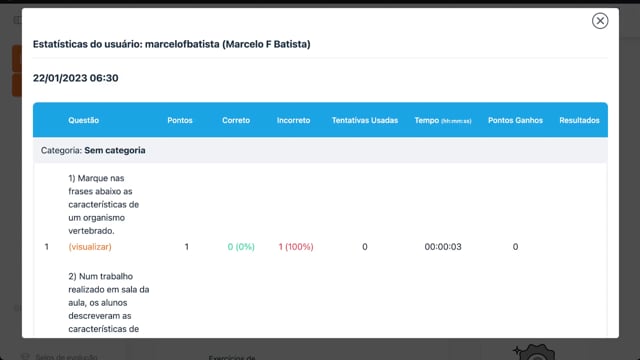Click the date 22/01/2023 06:30
This screenshot has height=360, width=640.
[76, 78]
